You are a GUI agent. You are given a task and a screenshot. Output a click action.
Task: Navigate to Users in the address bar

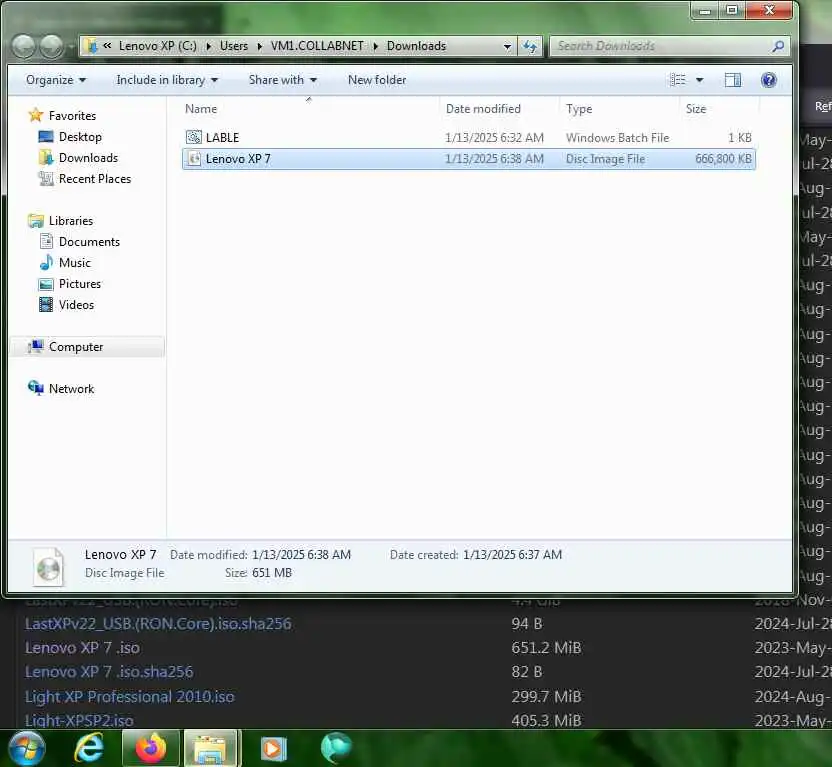234,46
